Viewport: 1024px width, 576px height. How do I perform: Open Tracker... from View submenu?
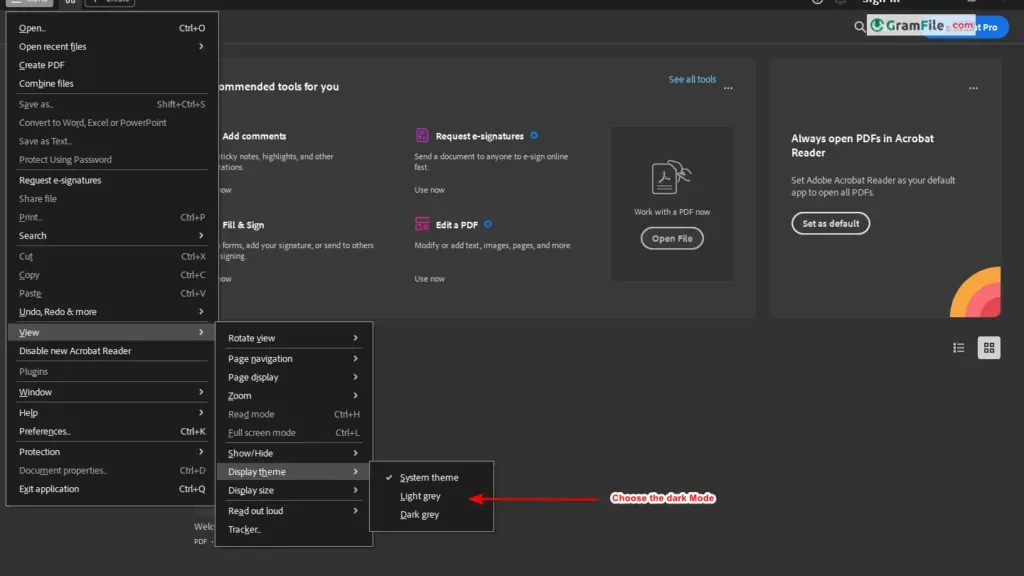[x=293, y=530]
